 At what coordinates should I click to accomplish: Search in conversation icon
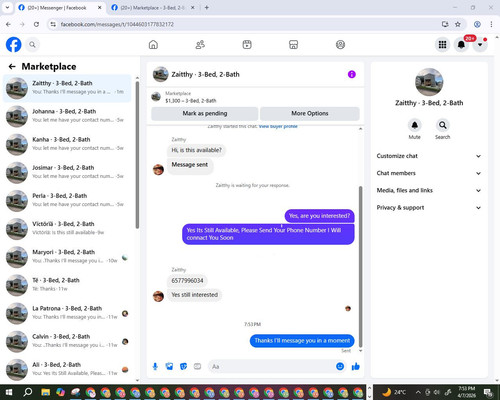pyautogui.click(x=443, y=125)
